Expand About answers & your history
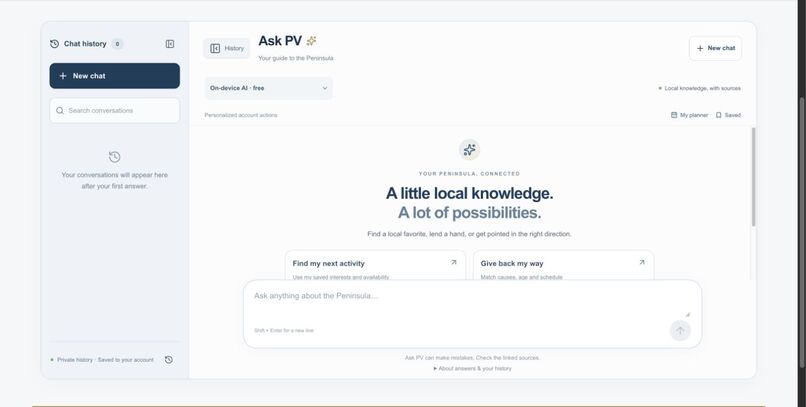Screen dimensions: 806x407 coord(472,368)
